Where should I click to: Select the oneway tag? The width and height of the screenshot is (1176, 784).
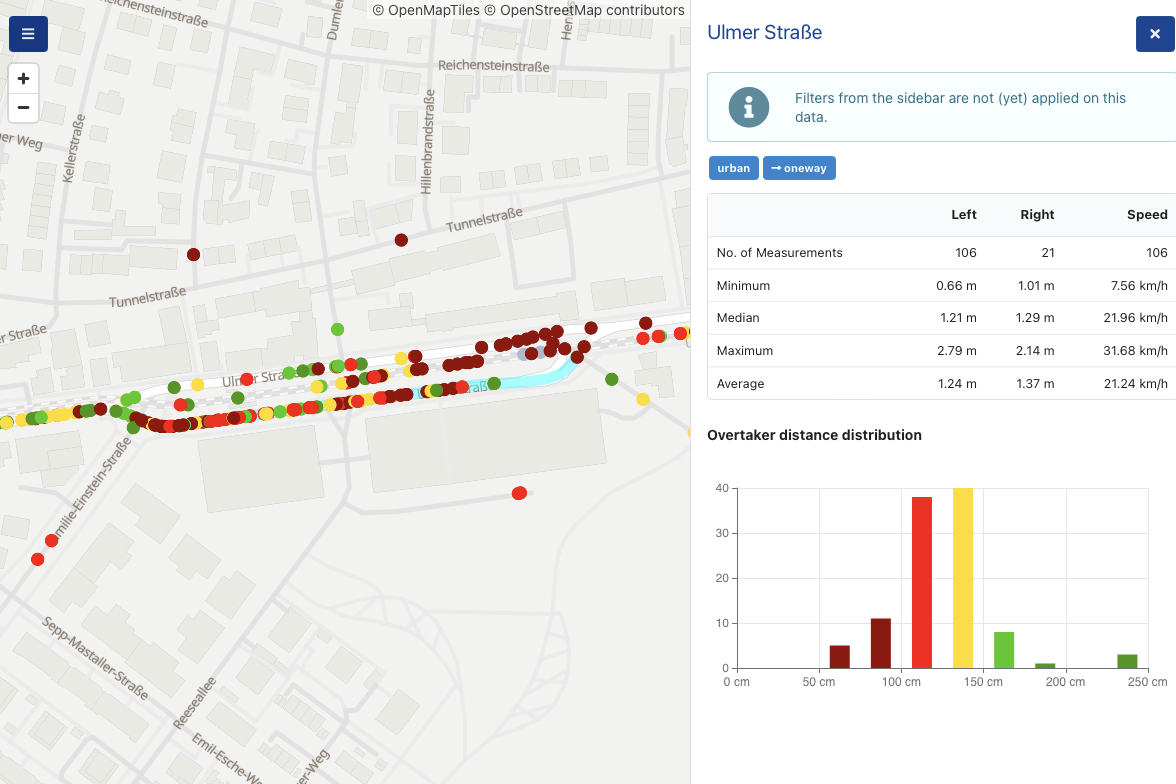click(x=799, y=168)
